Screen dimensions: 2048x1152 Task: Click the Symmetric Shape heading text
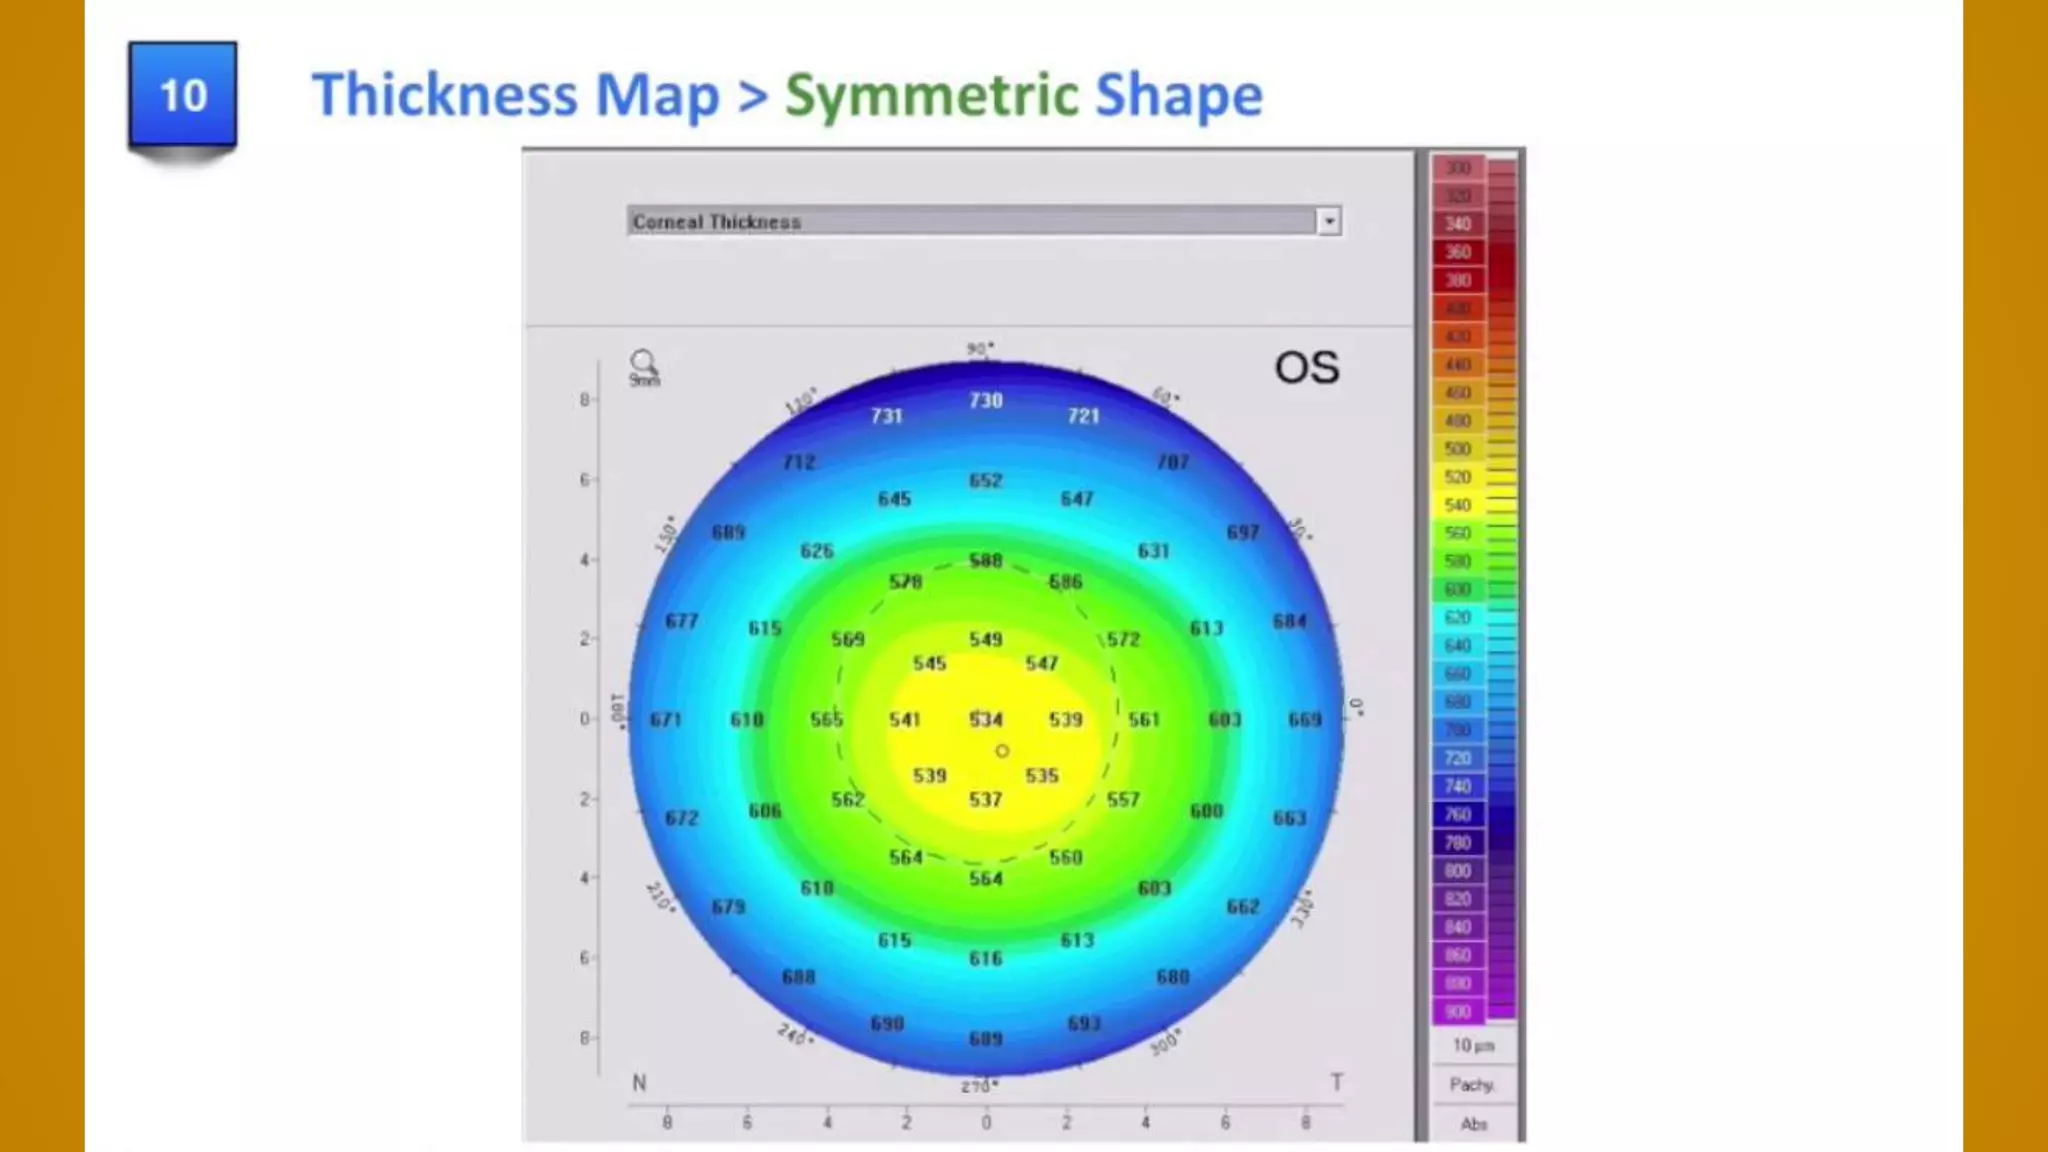(x=1023, y=95)
